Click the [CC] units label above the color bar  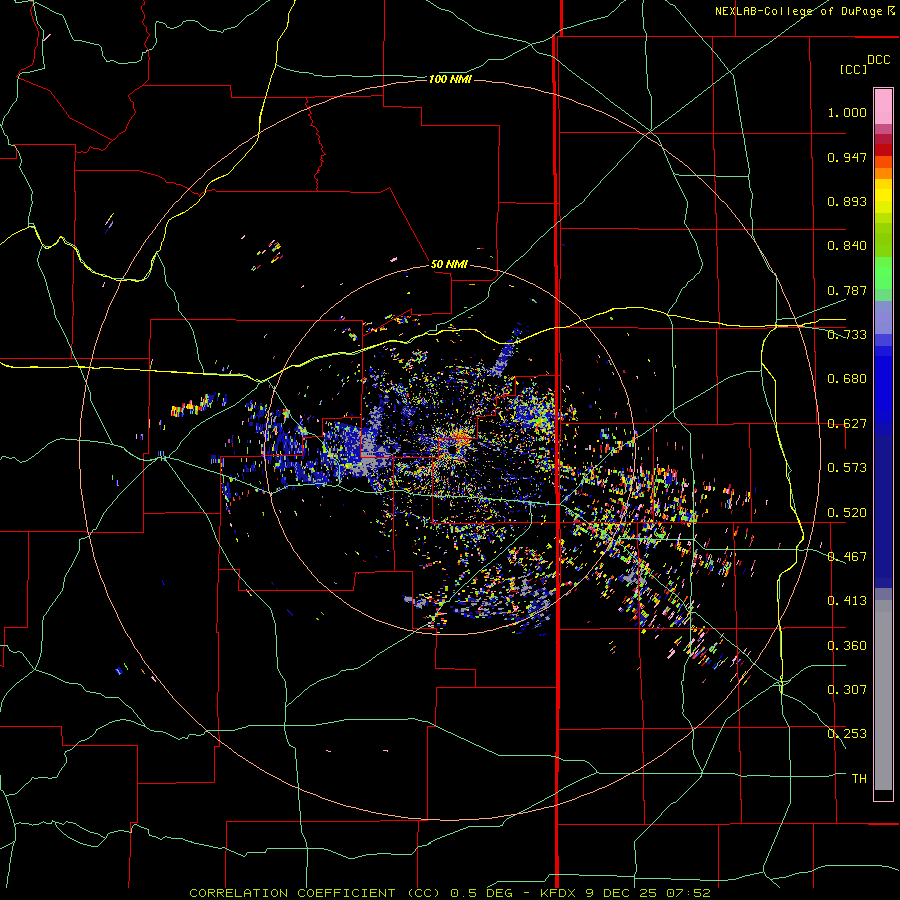pos(853,69)
